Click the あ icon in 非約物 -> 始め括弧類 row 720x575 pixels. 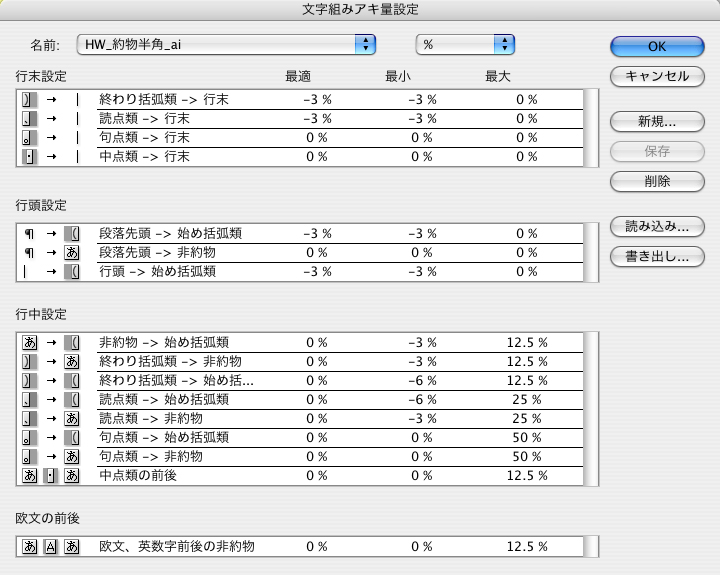coord(28,342)
